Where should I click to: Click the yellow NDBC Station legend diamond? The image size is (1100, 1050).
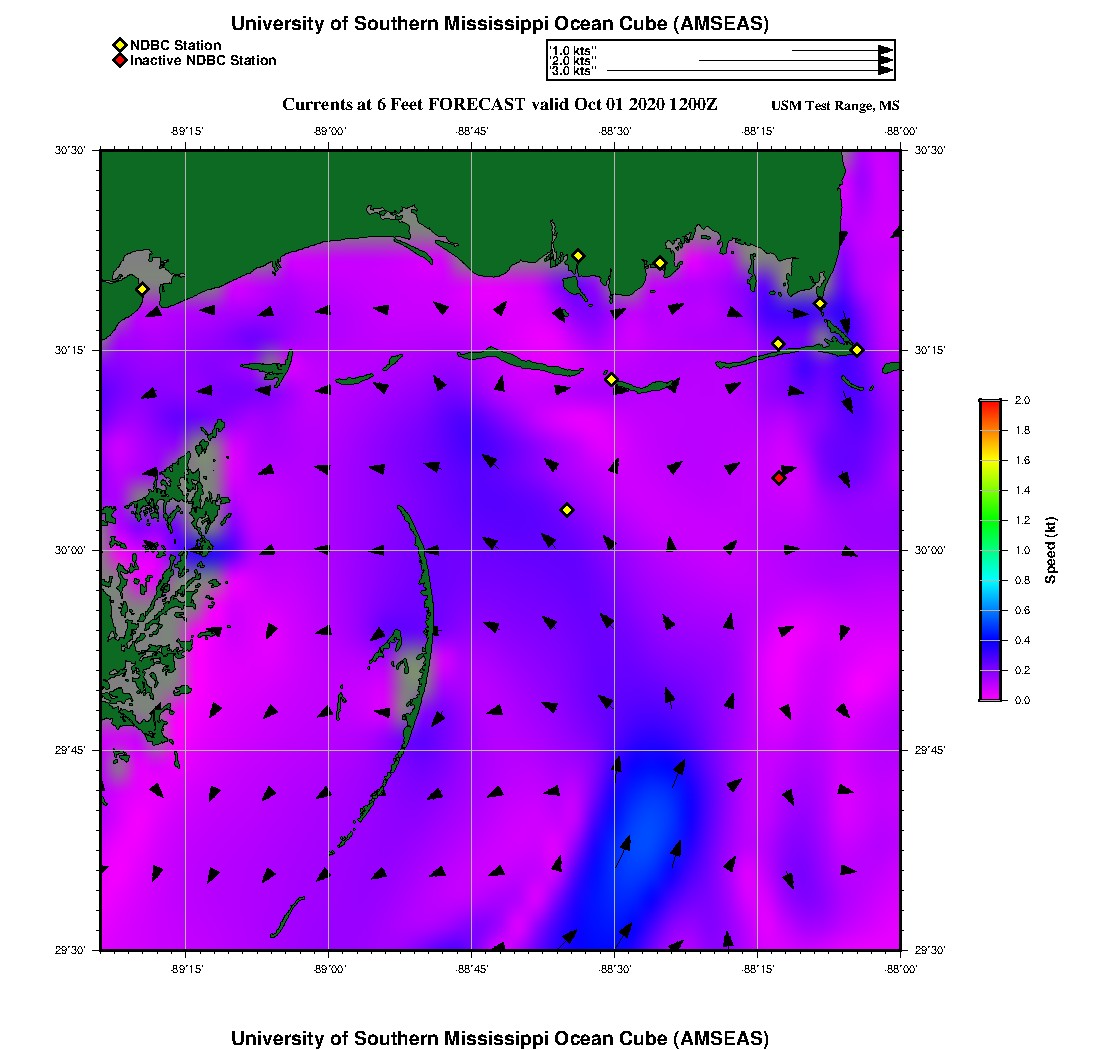119,45
